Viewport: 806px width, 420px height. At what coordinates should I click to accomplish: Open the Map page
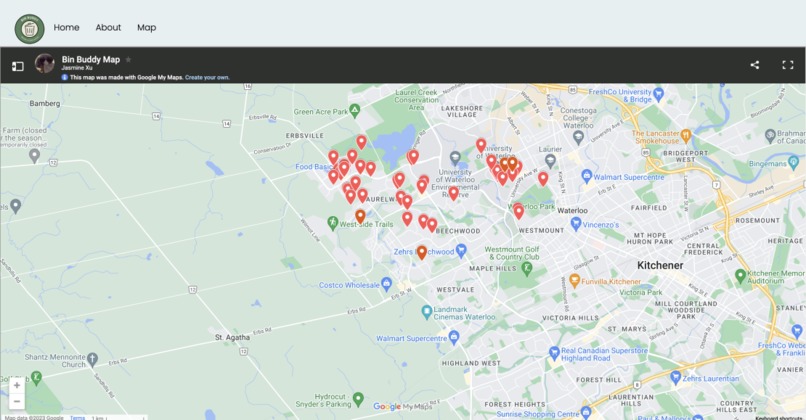pos(146,28)
